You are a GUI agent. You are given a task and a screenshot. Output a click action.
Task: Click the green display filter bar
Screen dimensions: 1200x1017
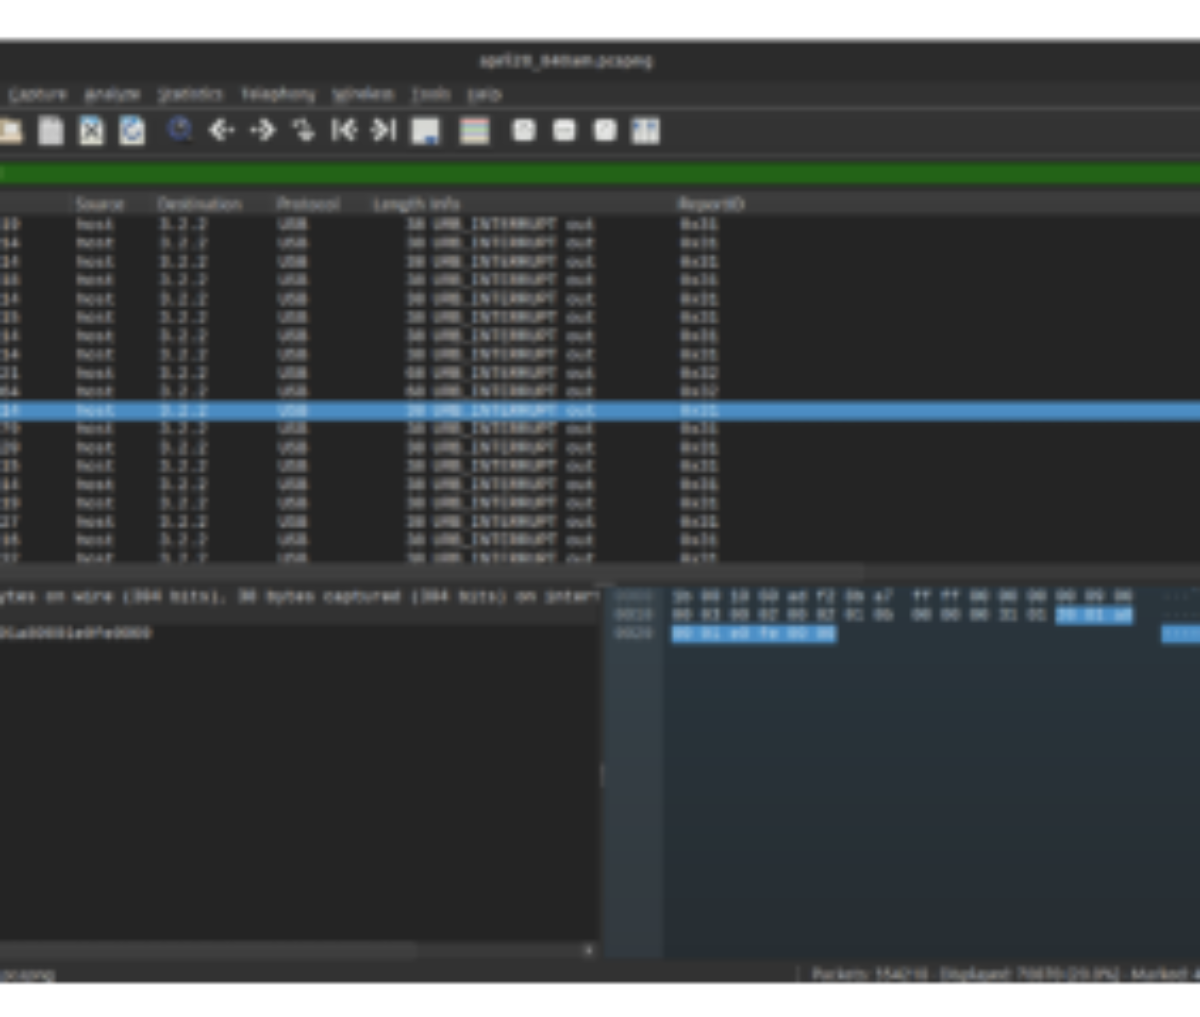pyautogui.click(x=600, y=174)
